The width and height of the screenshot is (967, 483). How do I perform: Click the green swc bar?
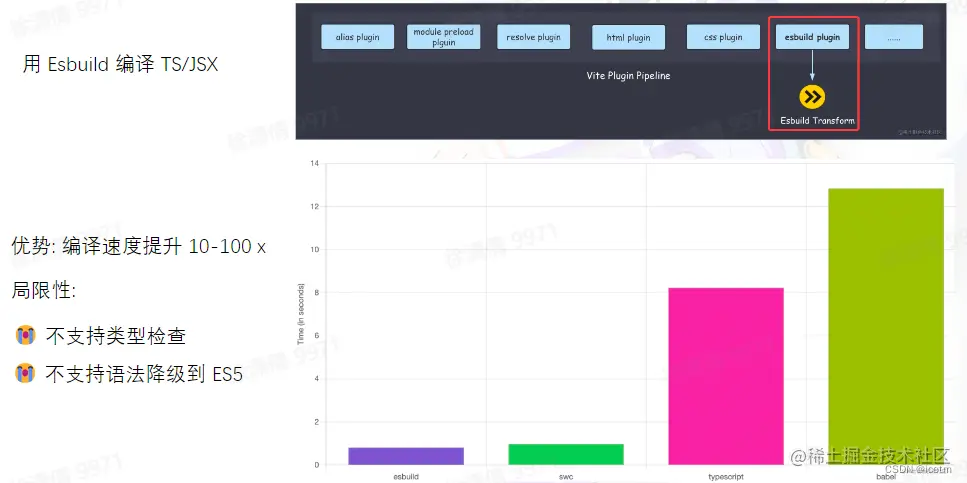click(x=566, y=455)
